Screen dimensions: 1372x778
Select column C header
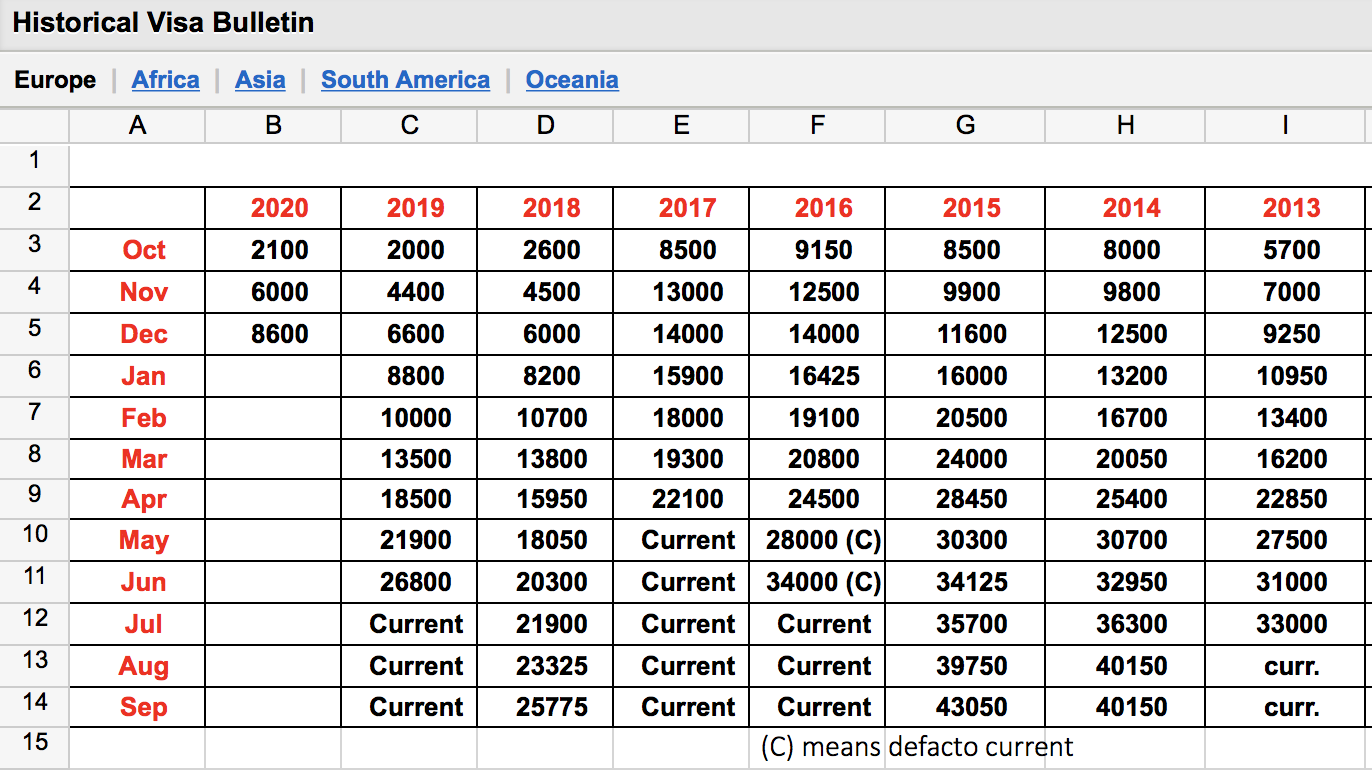pyautogui.click(x=409, y=126)
